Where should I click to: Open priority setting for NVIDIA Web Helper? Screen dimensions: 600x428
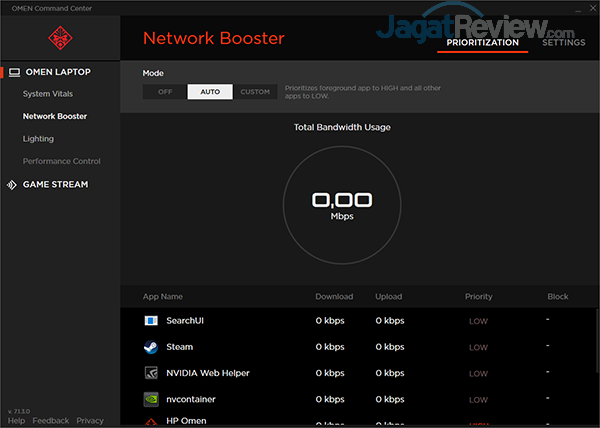(478, 373)
